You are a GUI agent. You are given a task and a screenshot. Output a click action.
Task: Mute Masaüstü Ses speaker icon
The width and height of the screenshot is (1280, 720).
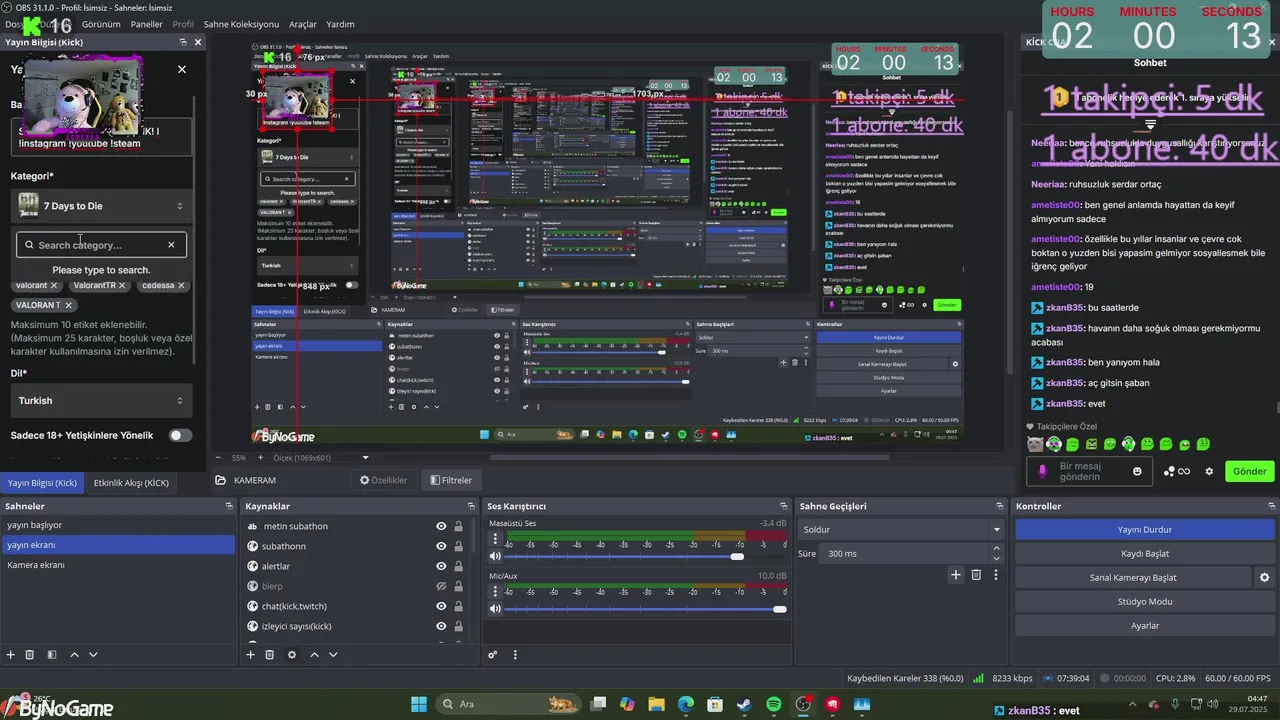pos(494,556)
